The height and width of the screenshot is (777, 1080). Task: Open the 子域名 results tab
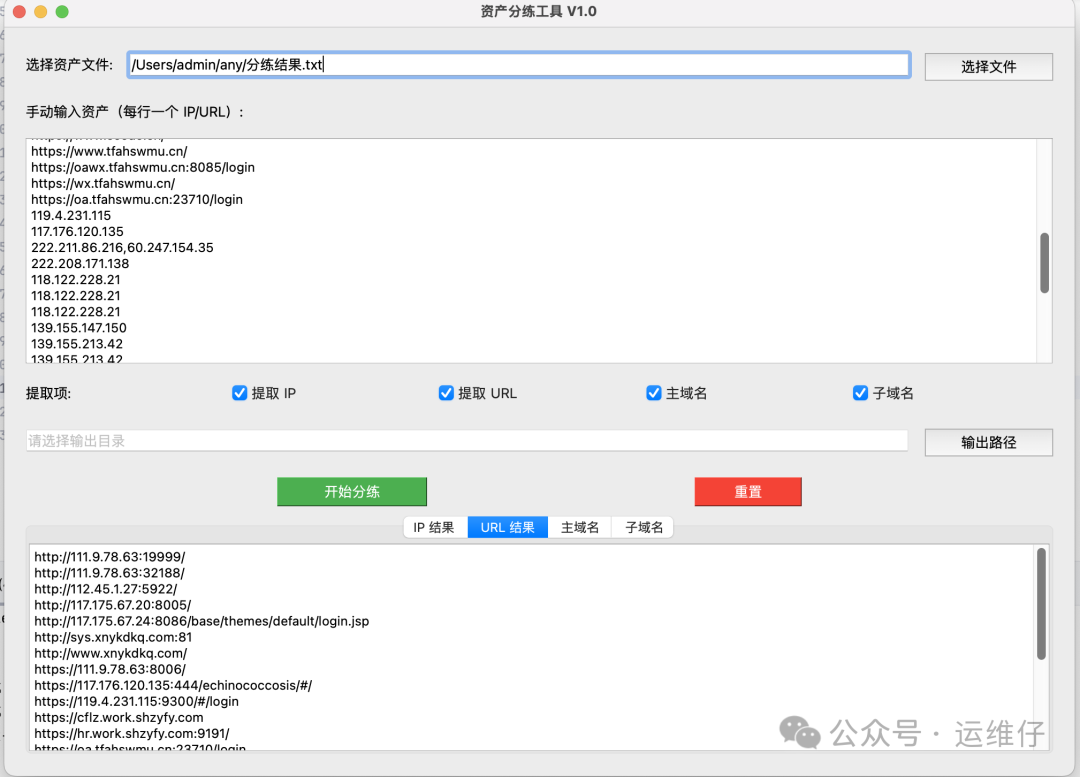(644, 527)
